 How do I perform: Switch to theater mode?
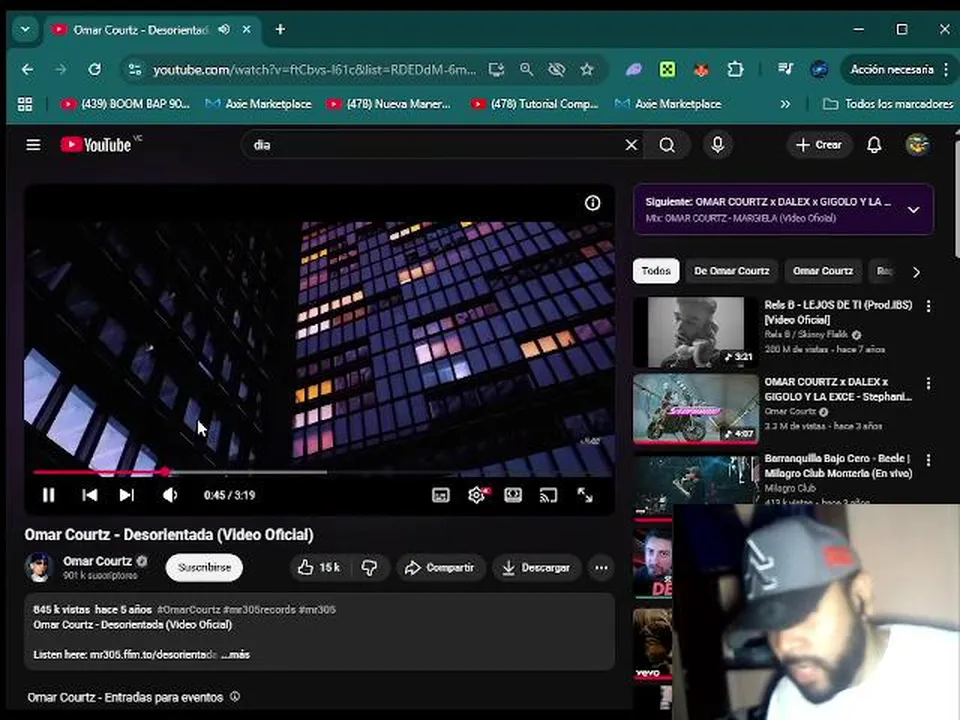tap(512, 495)
